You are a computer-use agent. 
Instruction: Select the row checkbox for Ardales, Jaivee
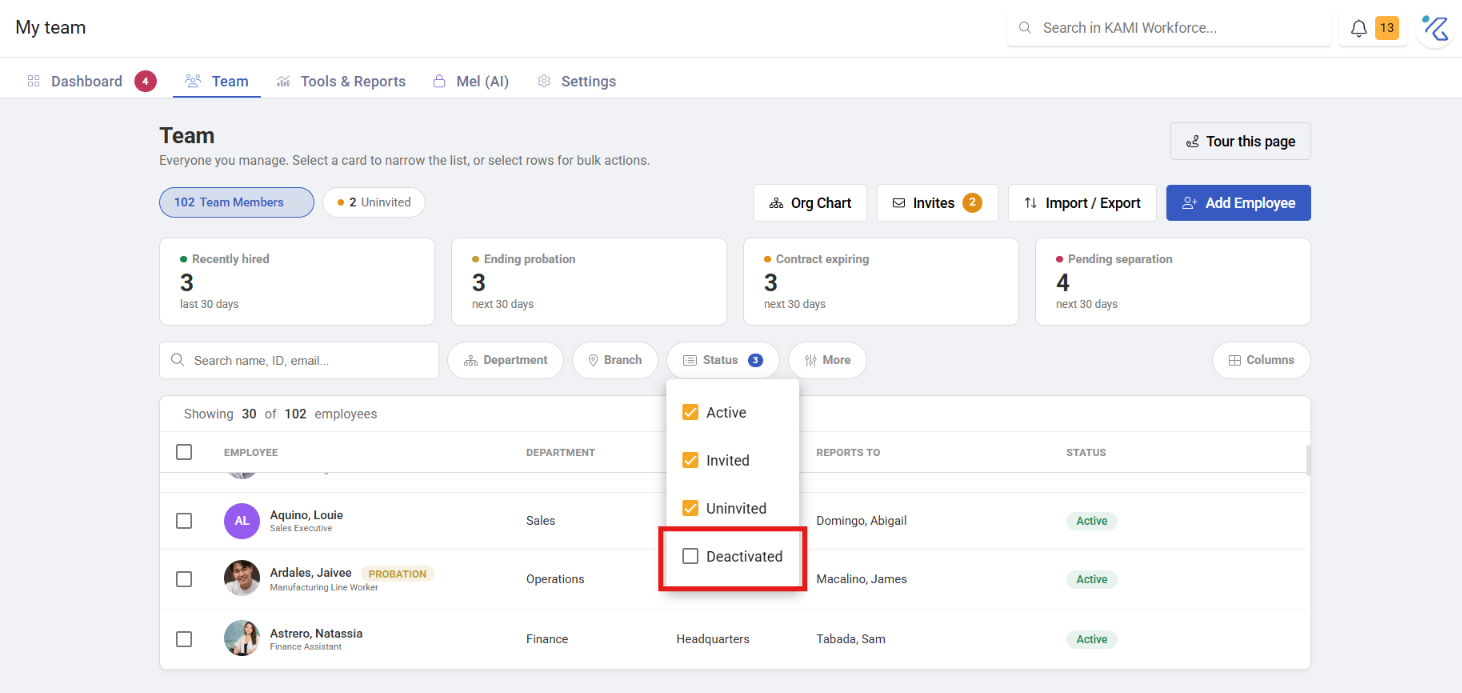(x=184, y=579)
